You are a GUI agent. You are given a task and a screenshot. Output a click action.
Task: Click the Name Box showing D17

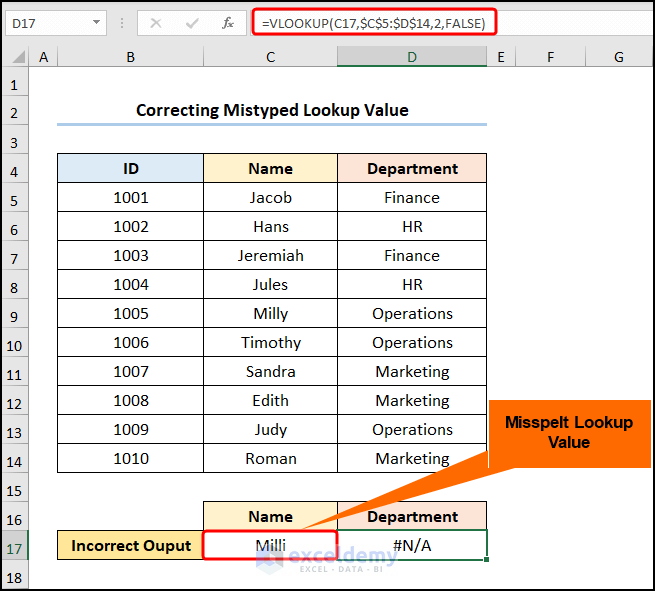[x=56, y=23]
